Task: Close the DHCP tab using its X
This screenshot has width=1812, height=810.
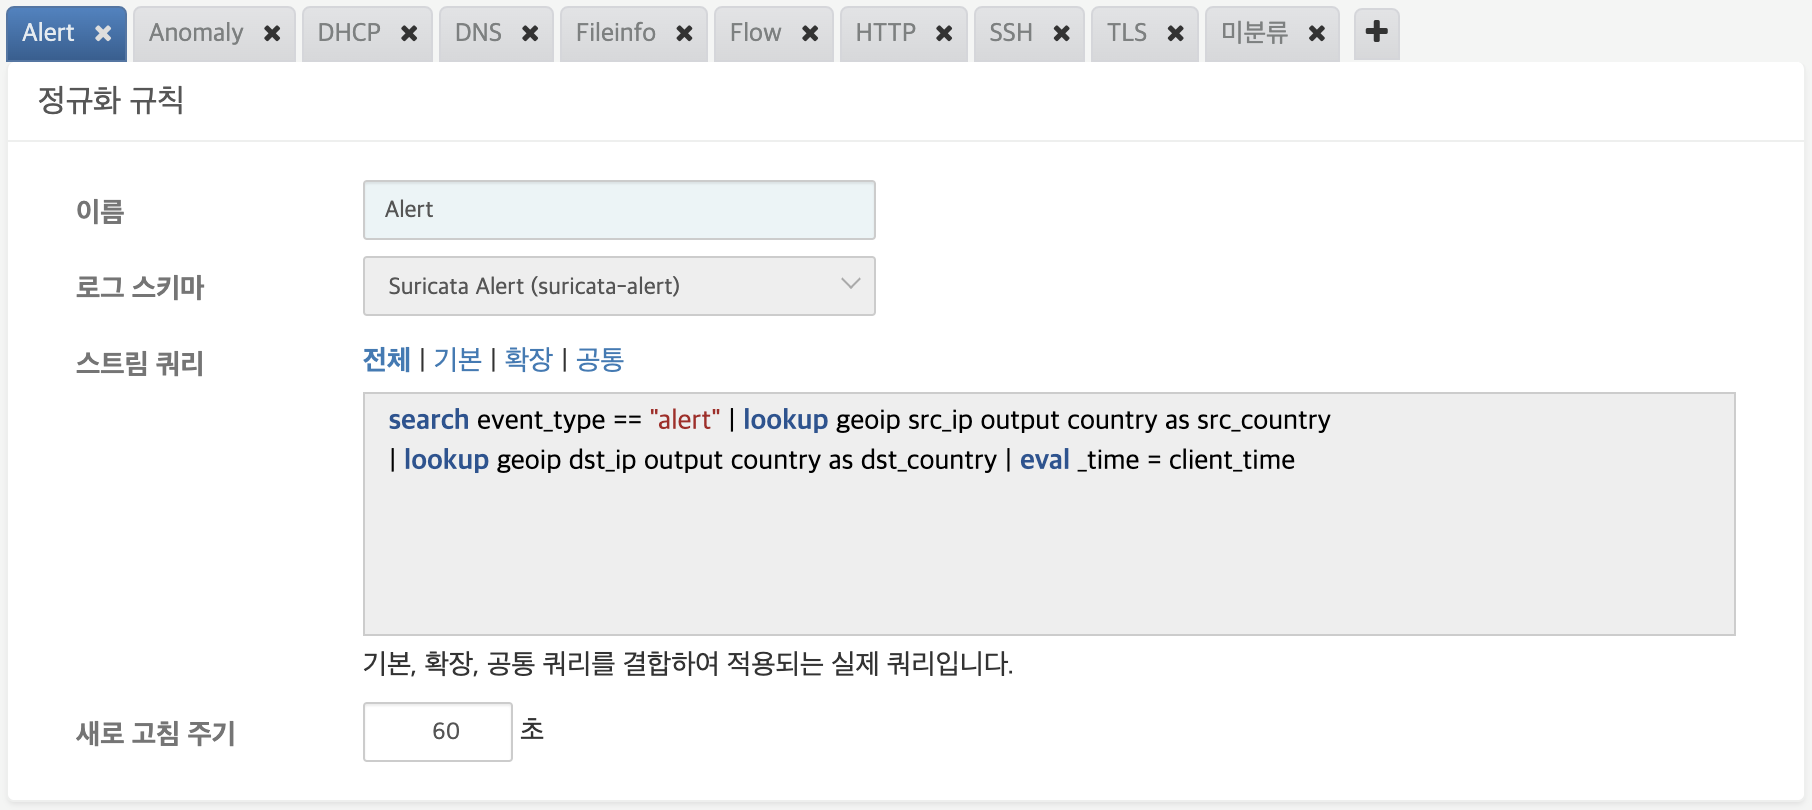Action: (409, 34)
